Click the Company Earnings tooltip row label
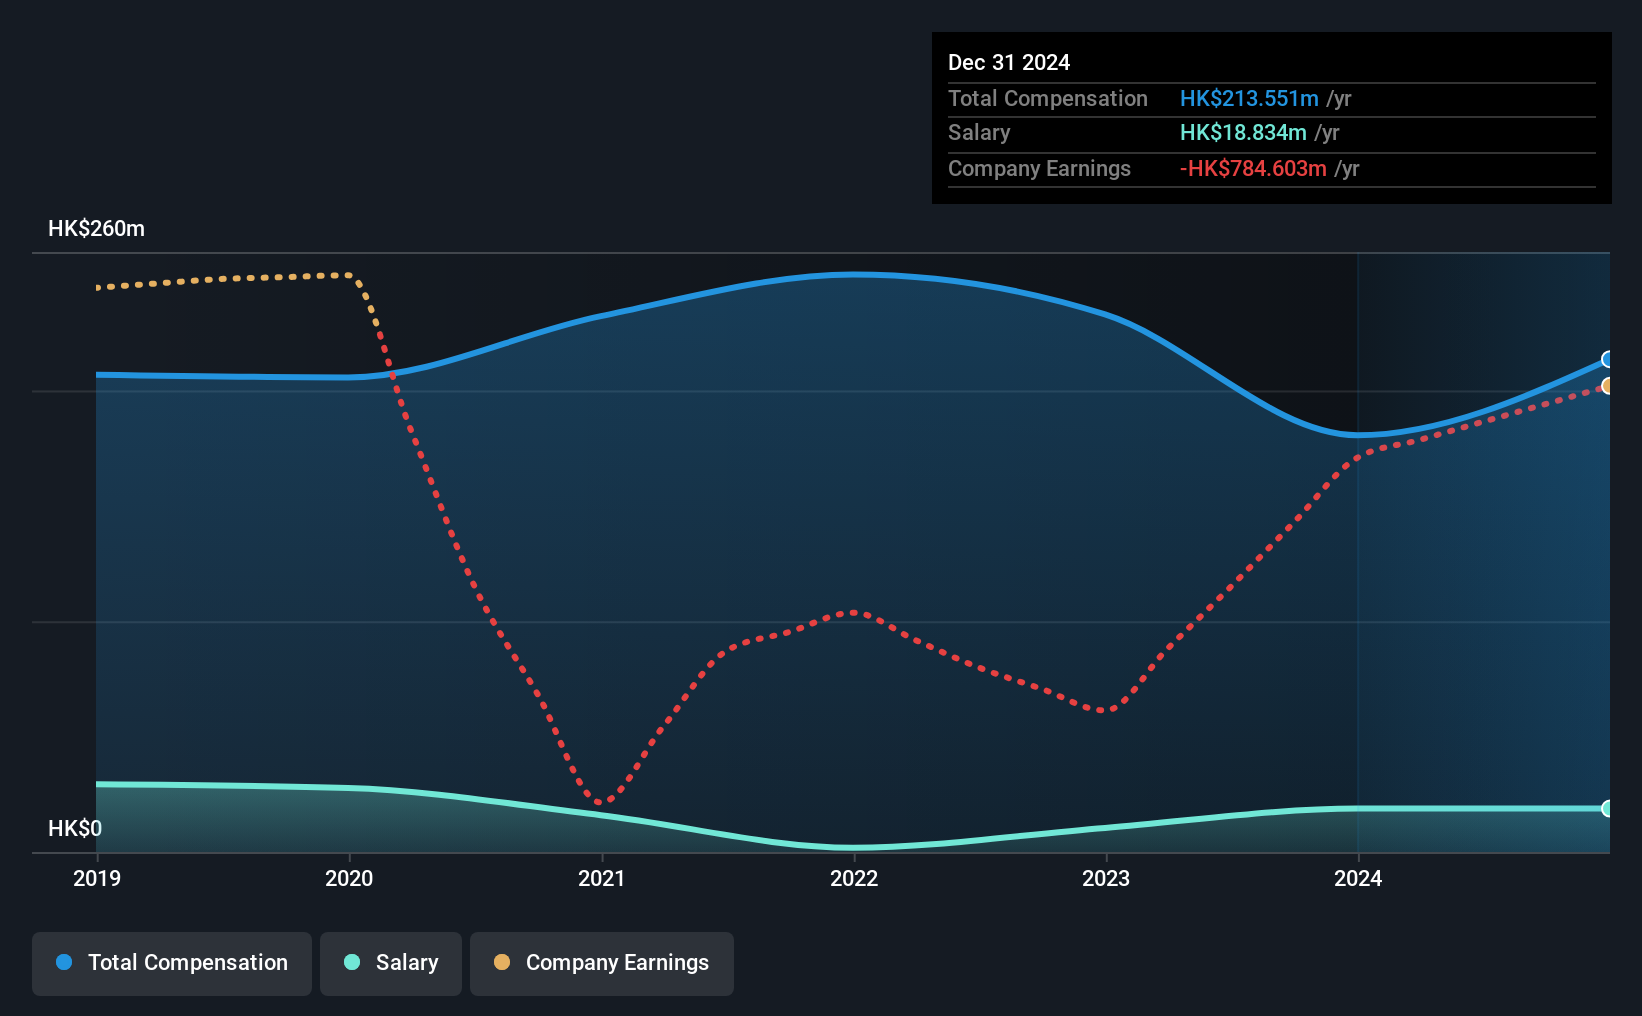 tap(1039, 168)
